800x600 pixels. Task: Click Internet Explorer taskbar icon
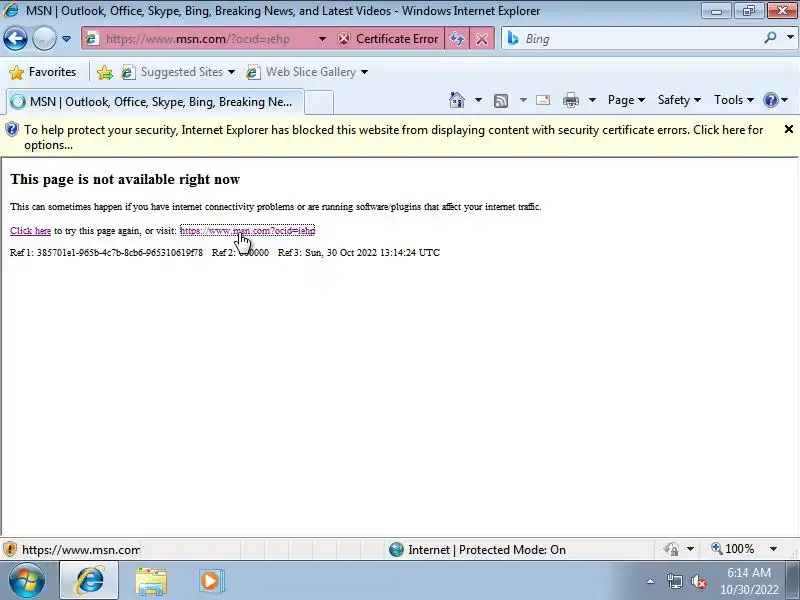pos(89,580)
